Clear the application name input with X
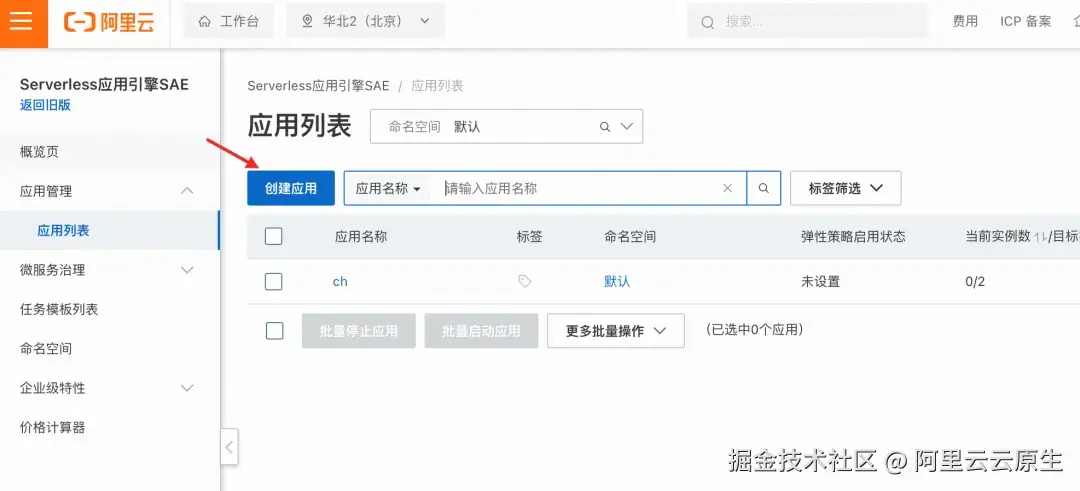 (727, 189)
